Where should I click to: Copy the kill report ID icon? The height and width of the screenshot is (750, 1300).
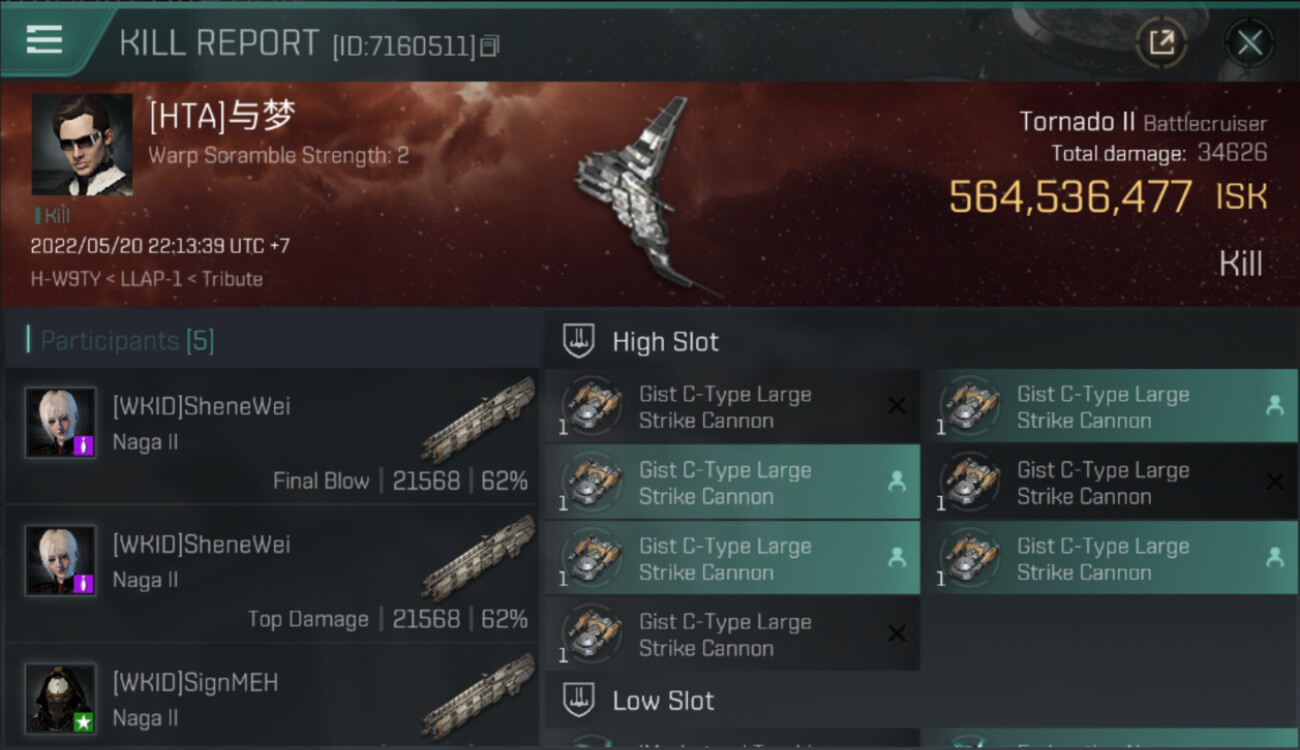[x=489, y=46]
